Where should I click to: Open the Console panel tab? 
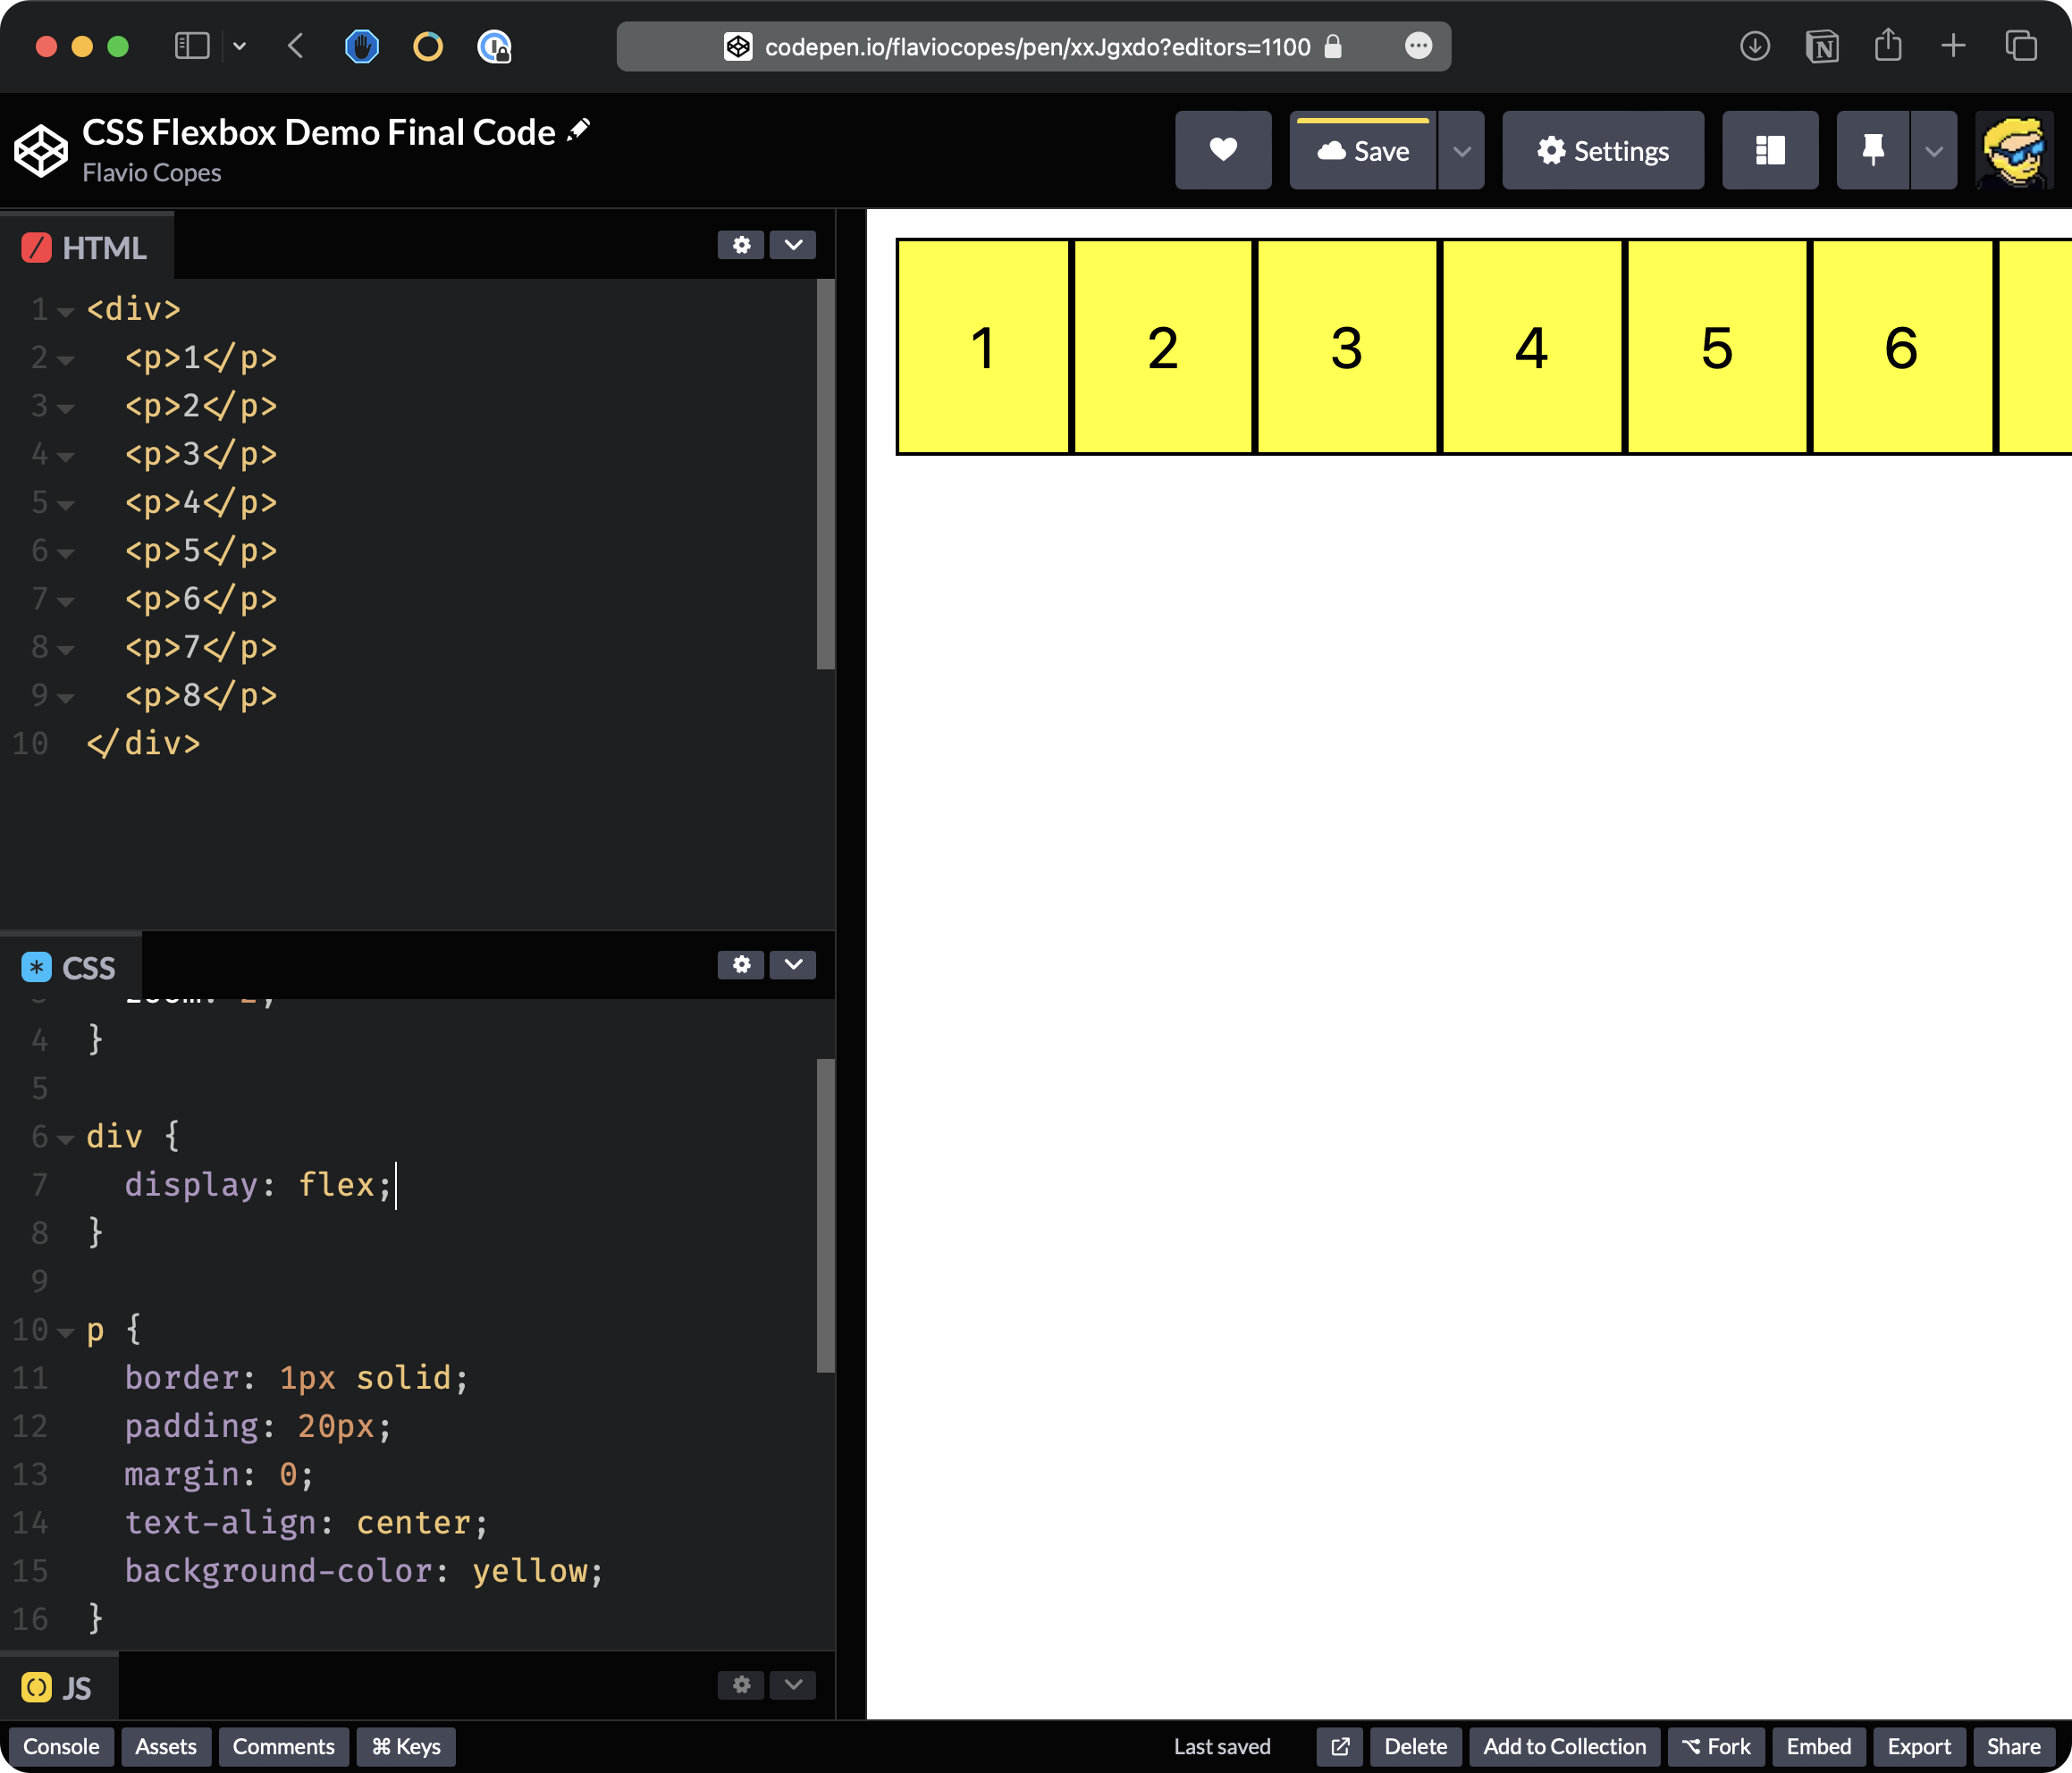click(61, 1747)
